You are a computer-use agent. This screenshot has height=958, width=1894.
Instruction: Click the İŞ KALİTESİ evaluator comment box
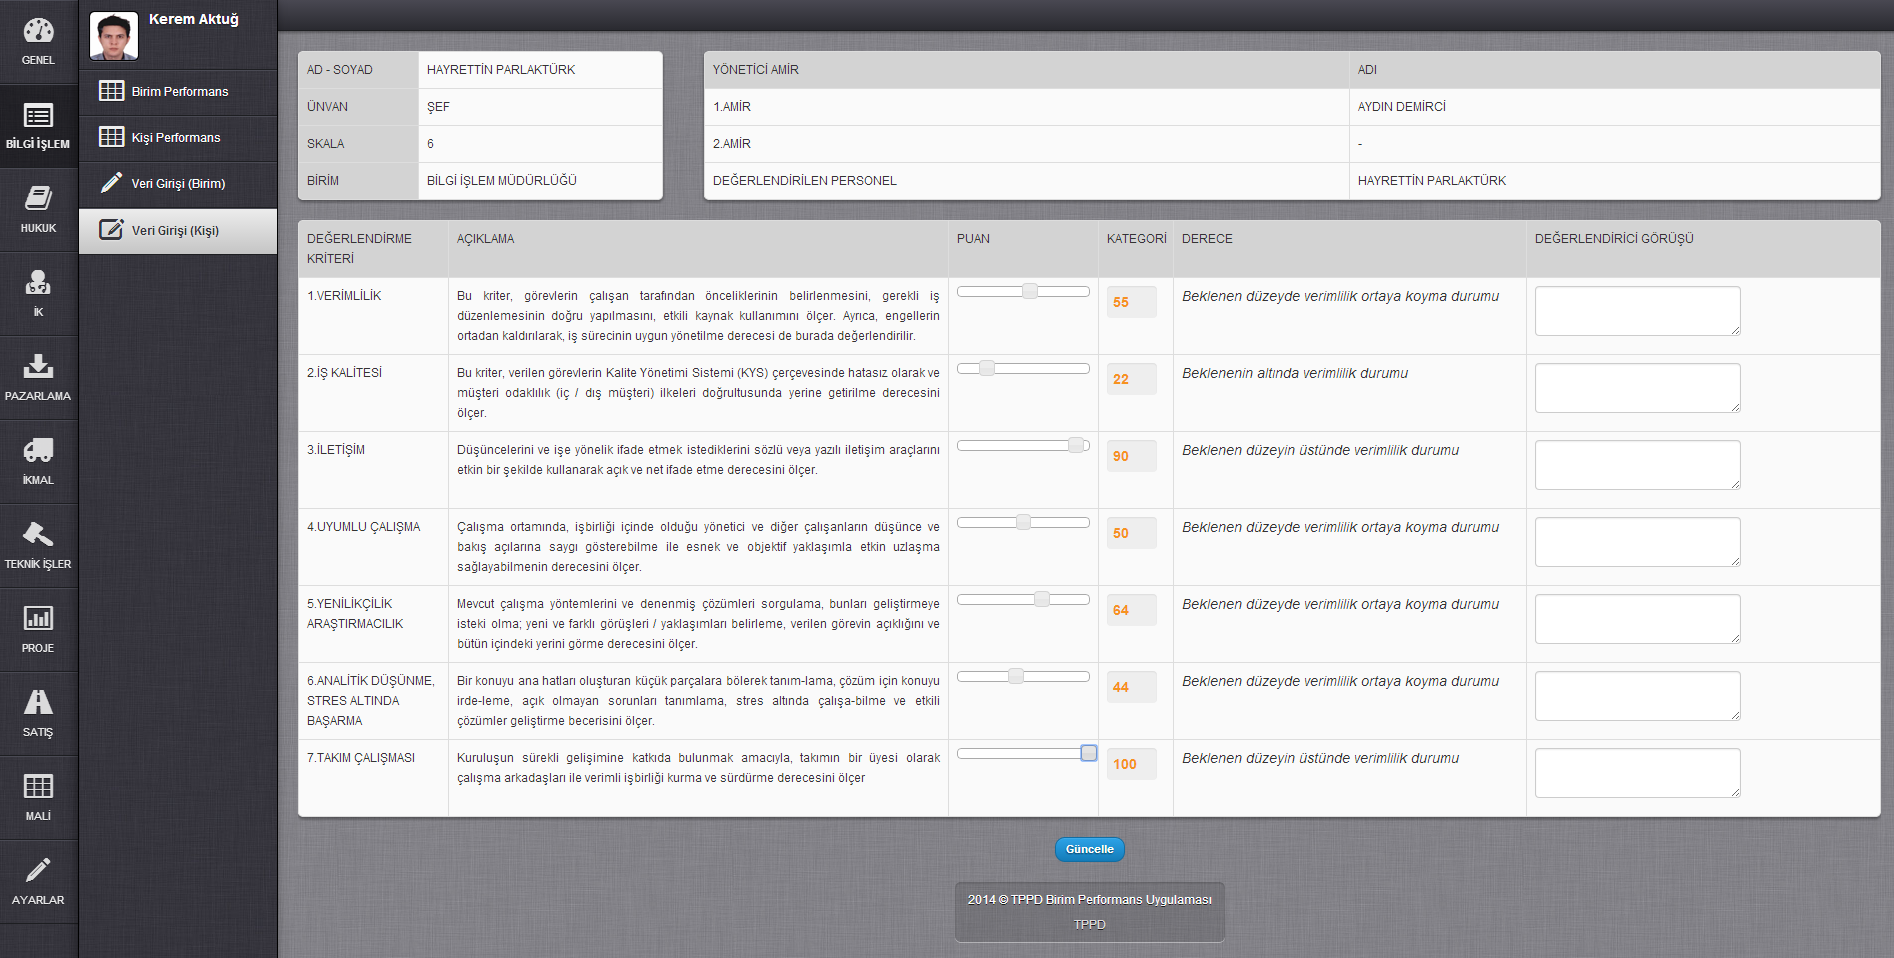[1637, 388]
